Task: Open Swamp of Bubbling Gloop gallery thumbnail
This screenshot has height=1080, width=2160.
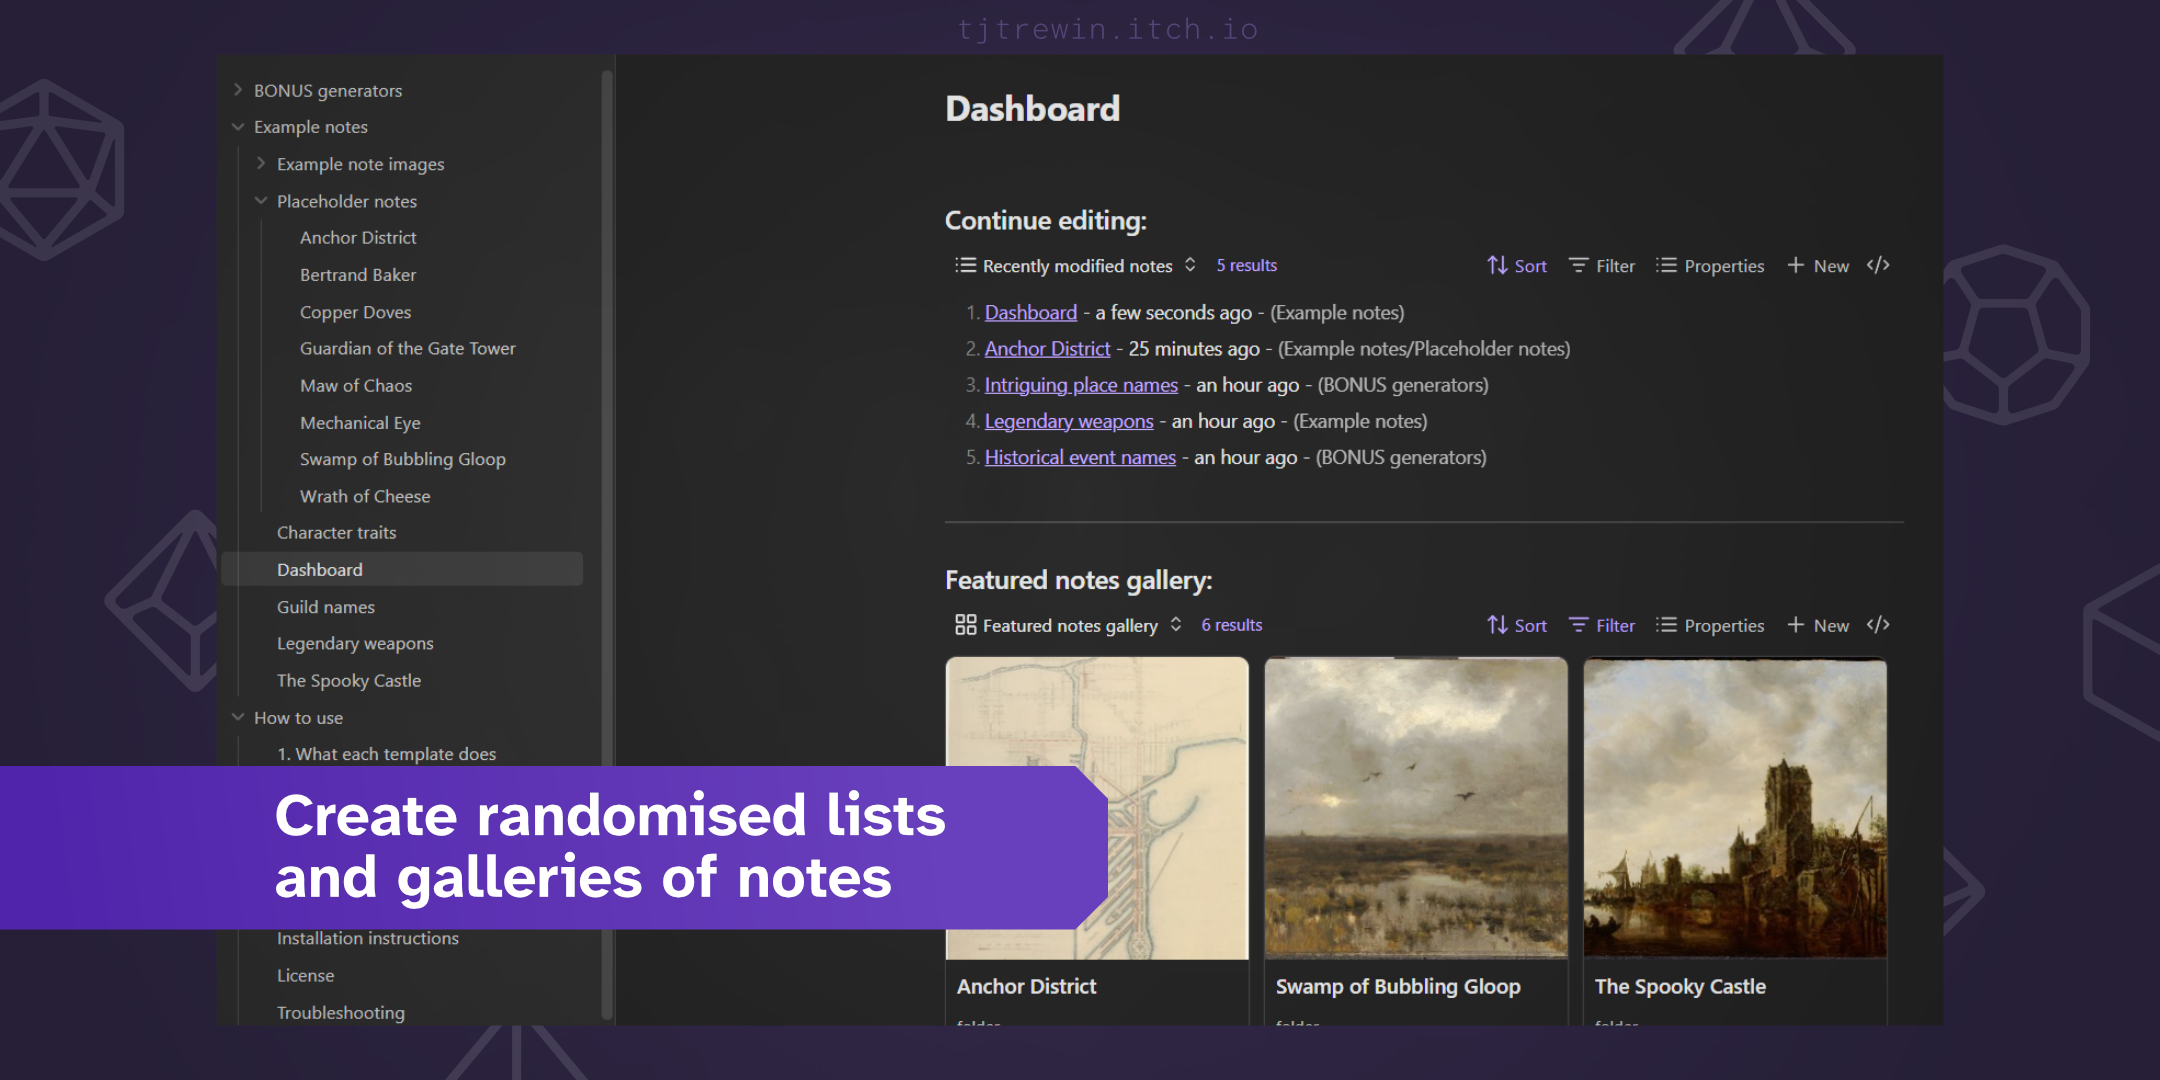Action: [x=1416, y=808]
